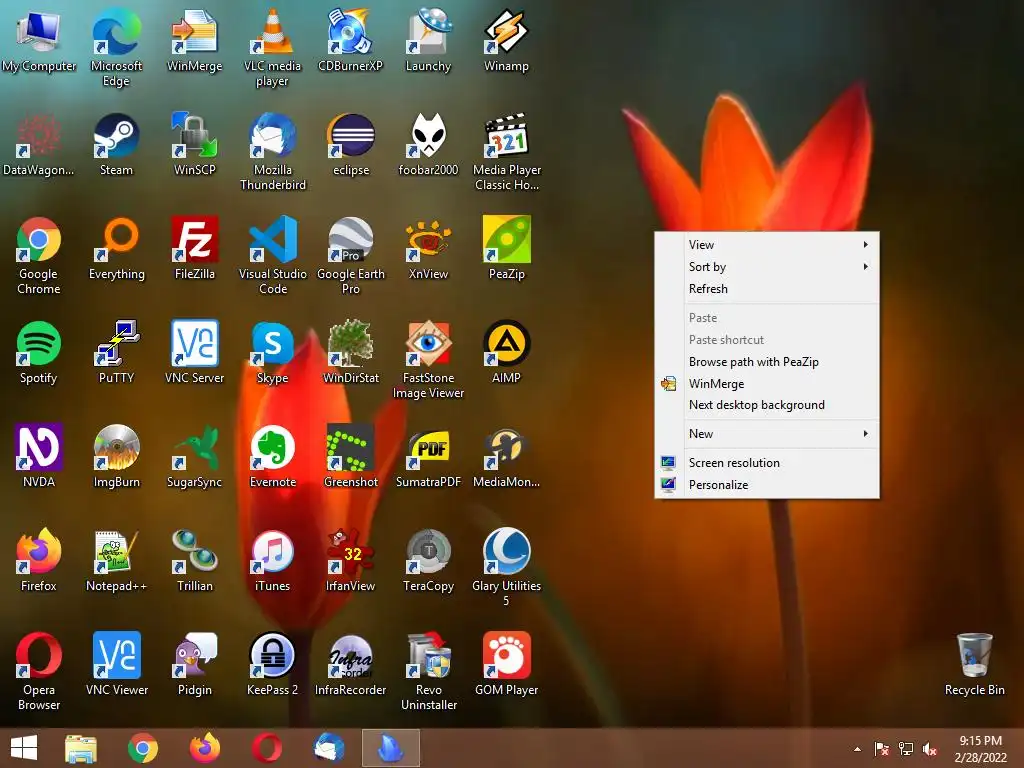The image size is (1024, 768).
Task: Open the Windows Start button
Action: pyautogui.click(x=24, y=748)
